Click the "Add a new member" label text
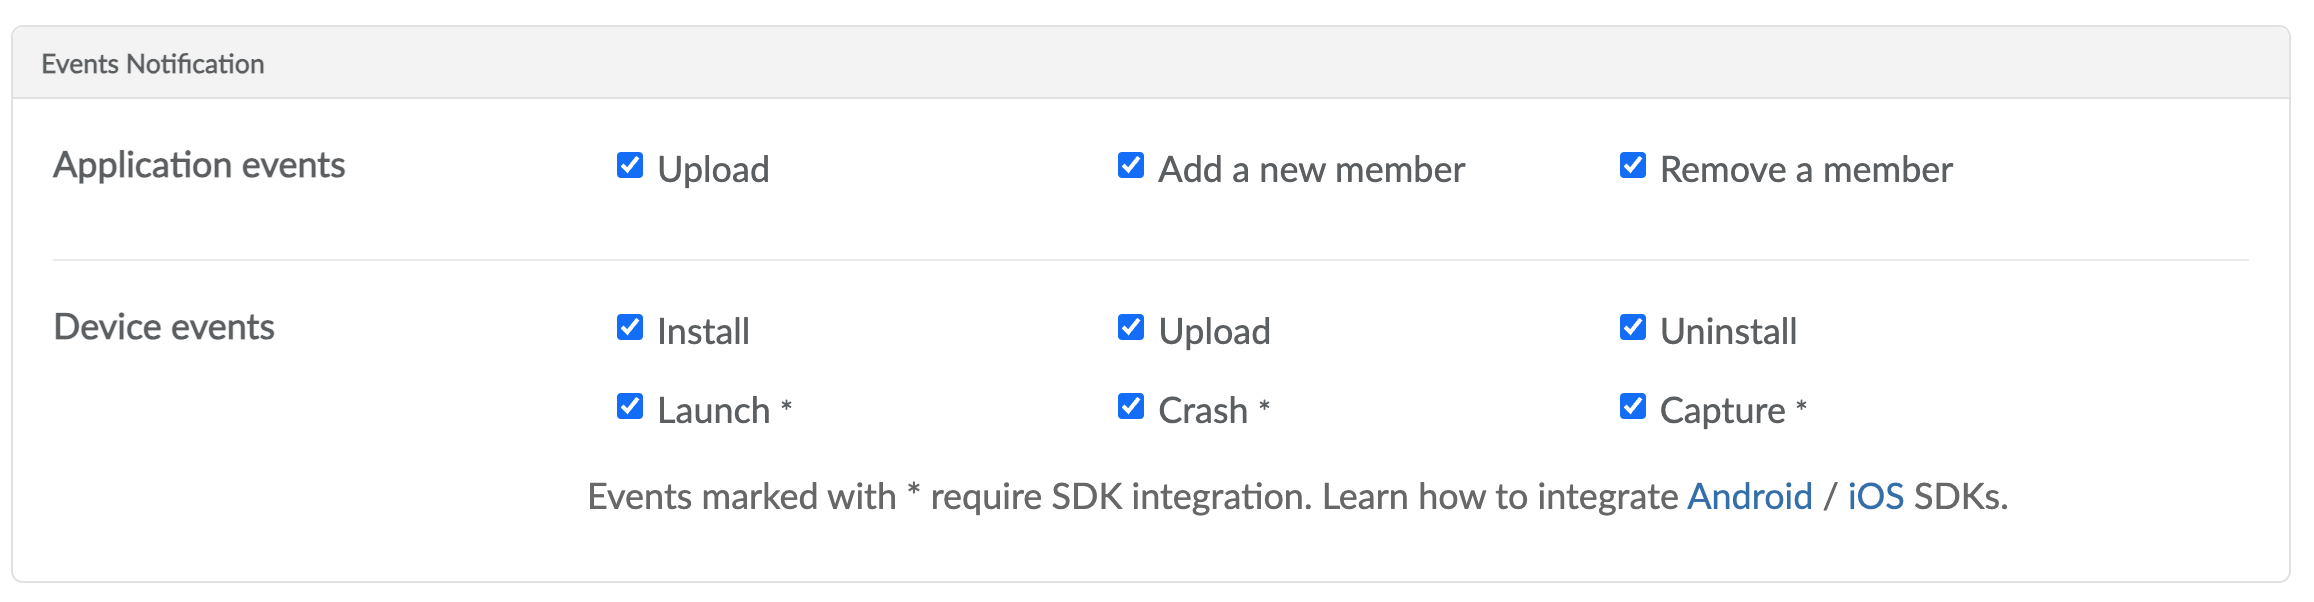This screenshot has width=2314, height=602. (1311, 170)
